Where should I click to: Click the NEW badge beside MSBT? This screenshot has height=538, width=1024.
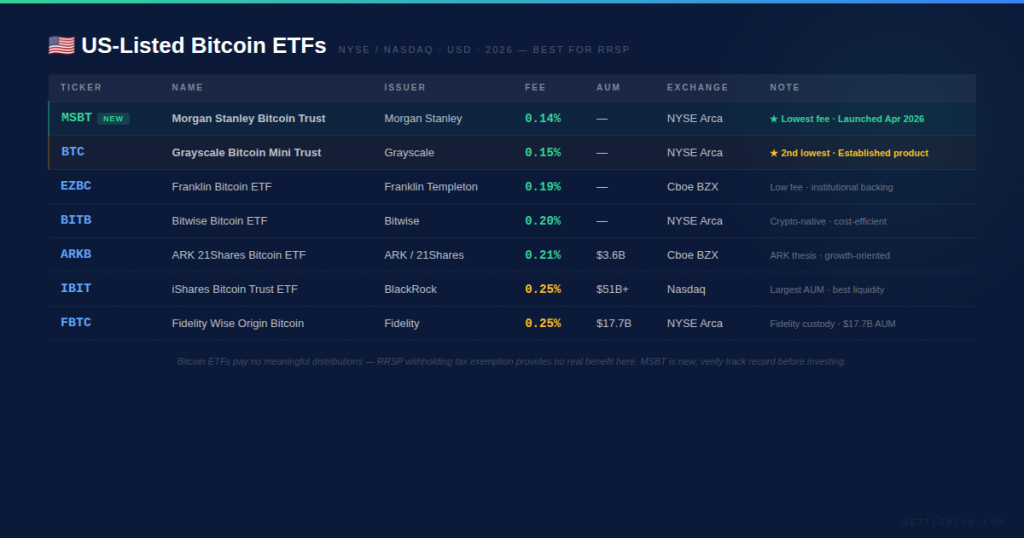click(113, 119)
